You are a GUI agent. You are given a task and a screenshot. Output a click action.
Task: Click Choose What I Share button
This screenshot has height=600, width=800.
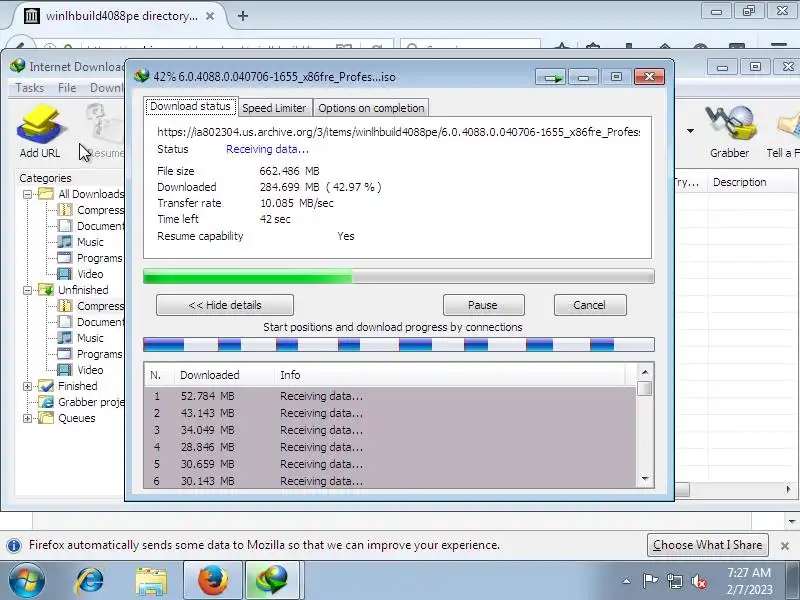(708, 545)
